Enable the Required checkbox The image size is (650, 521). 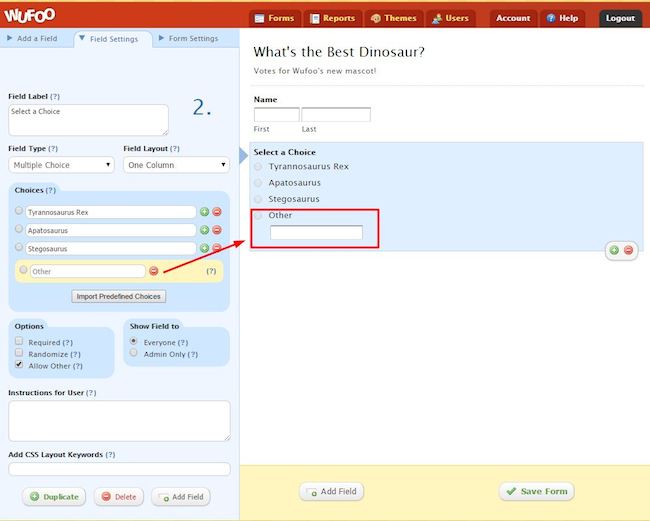[x=19, y=341]
